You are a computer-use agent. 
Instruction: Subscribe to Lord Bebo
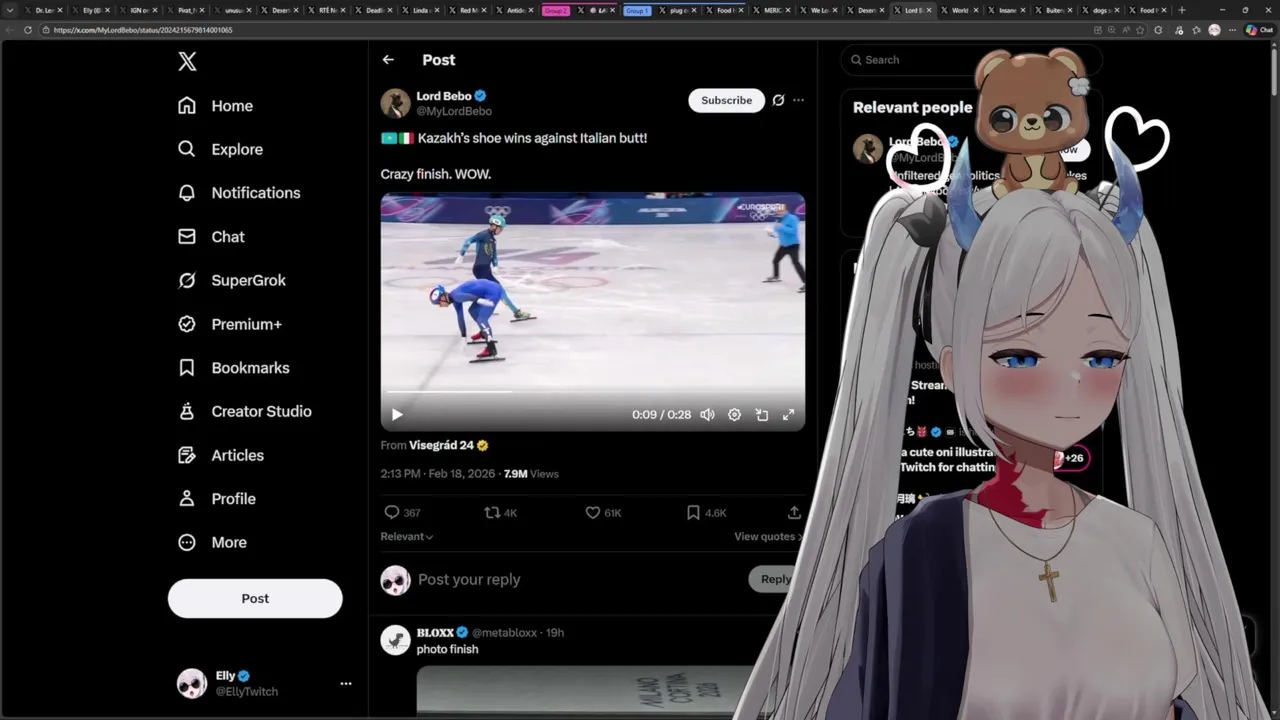pyautogui.click(x=726, y=100)
